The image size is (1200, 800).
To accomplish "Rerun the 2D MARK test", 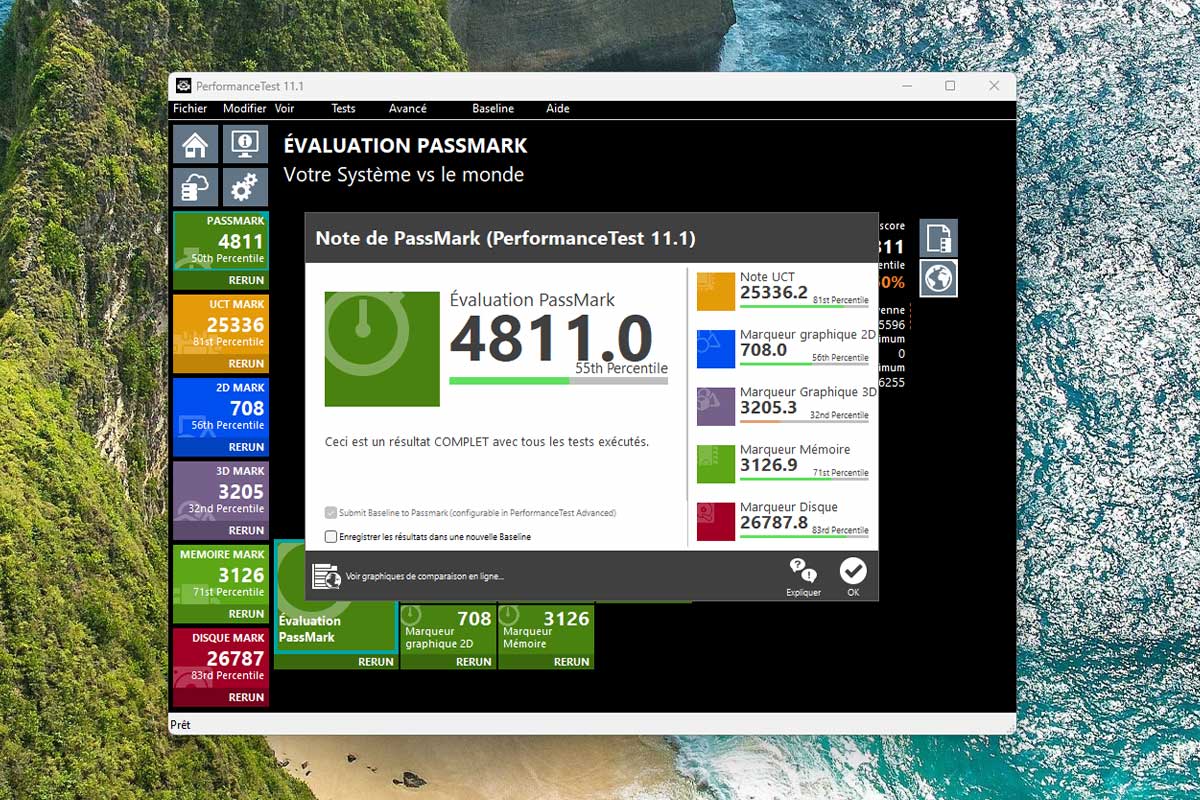I will (246, 447).
